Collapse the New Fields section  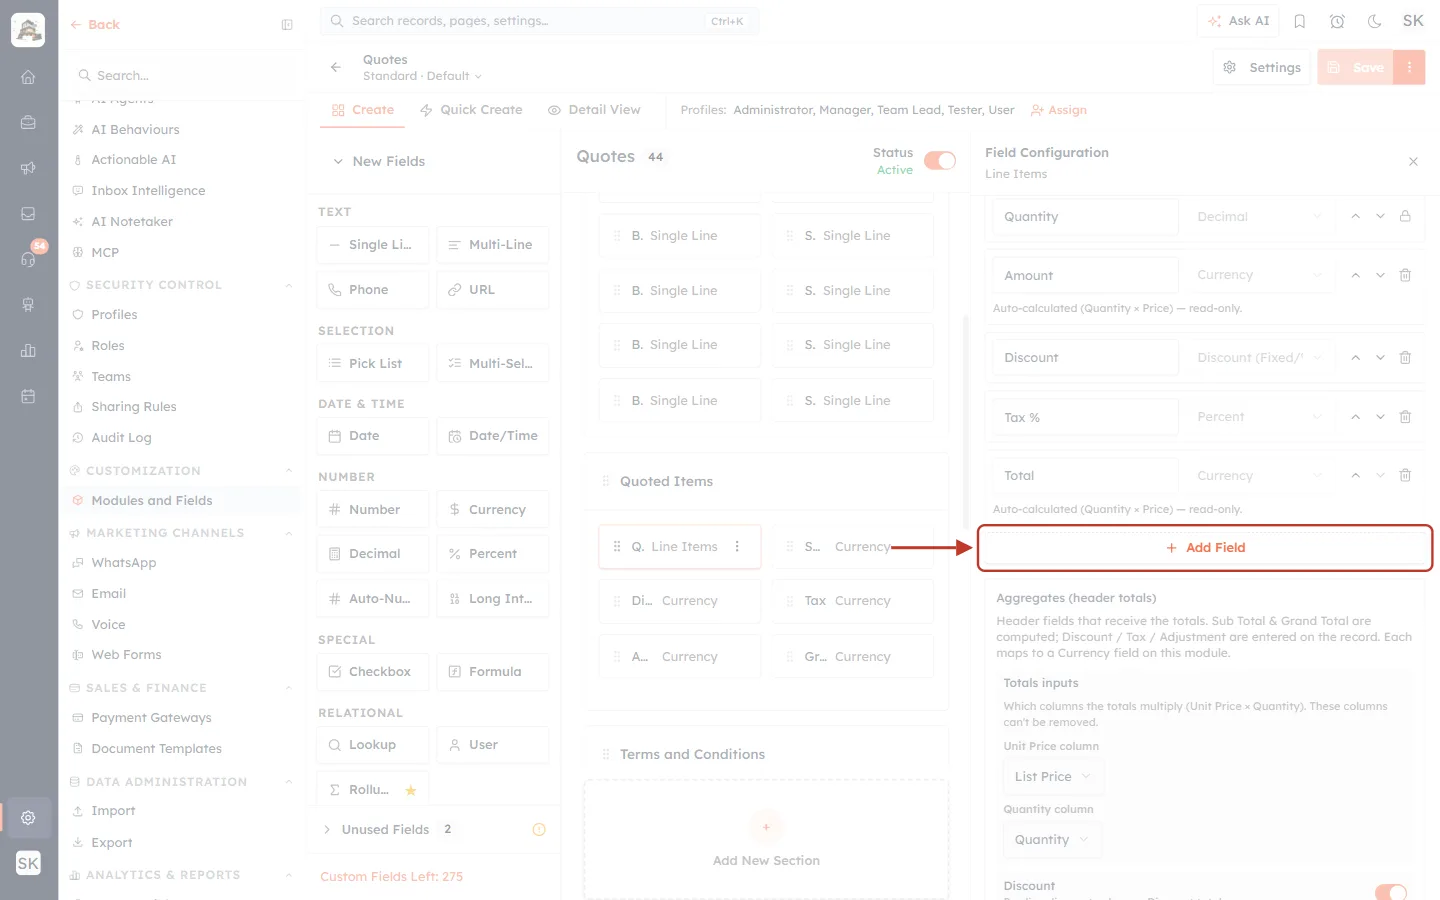338,161
